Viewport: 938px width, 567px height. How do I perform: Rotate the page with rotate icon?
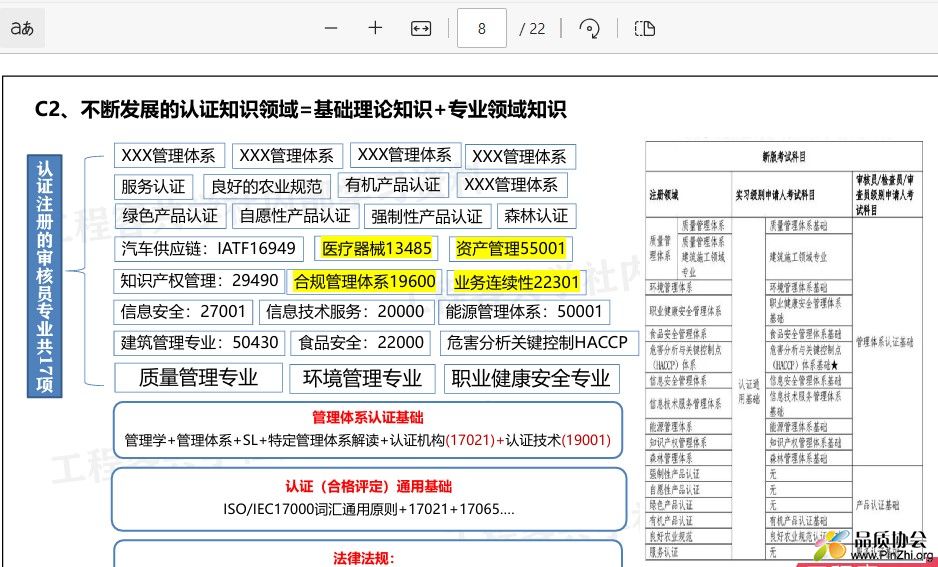coord(589,28)
